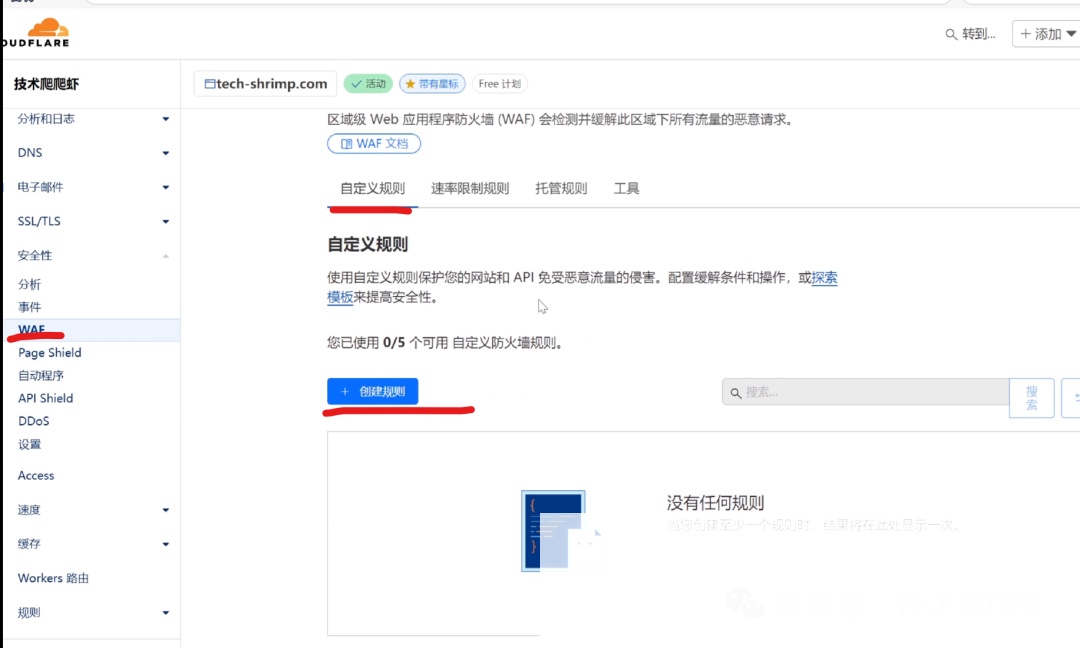Image resolution: width=1080 pixels, height=648 pixels.
Task: Click the 带有星标 star badge
Action: (x=432, y=83)
